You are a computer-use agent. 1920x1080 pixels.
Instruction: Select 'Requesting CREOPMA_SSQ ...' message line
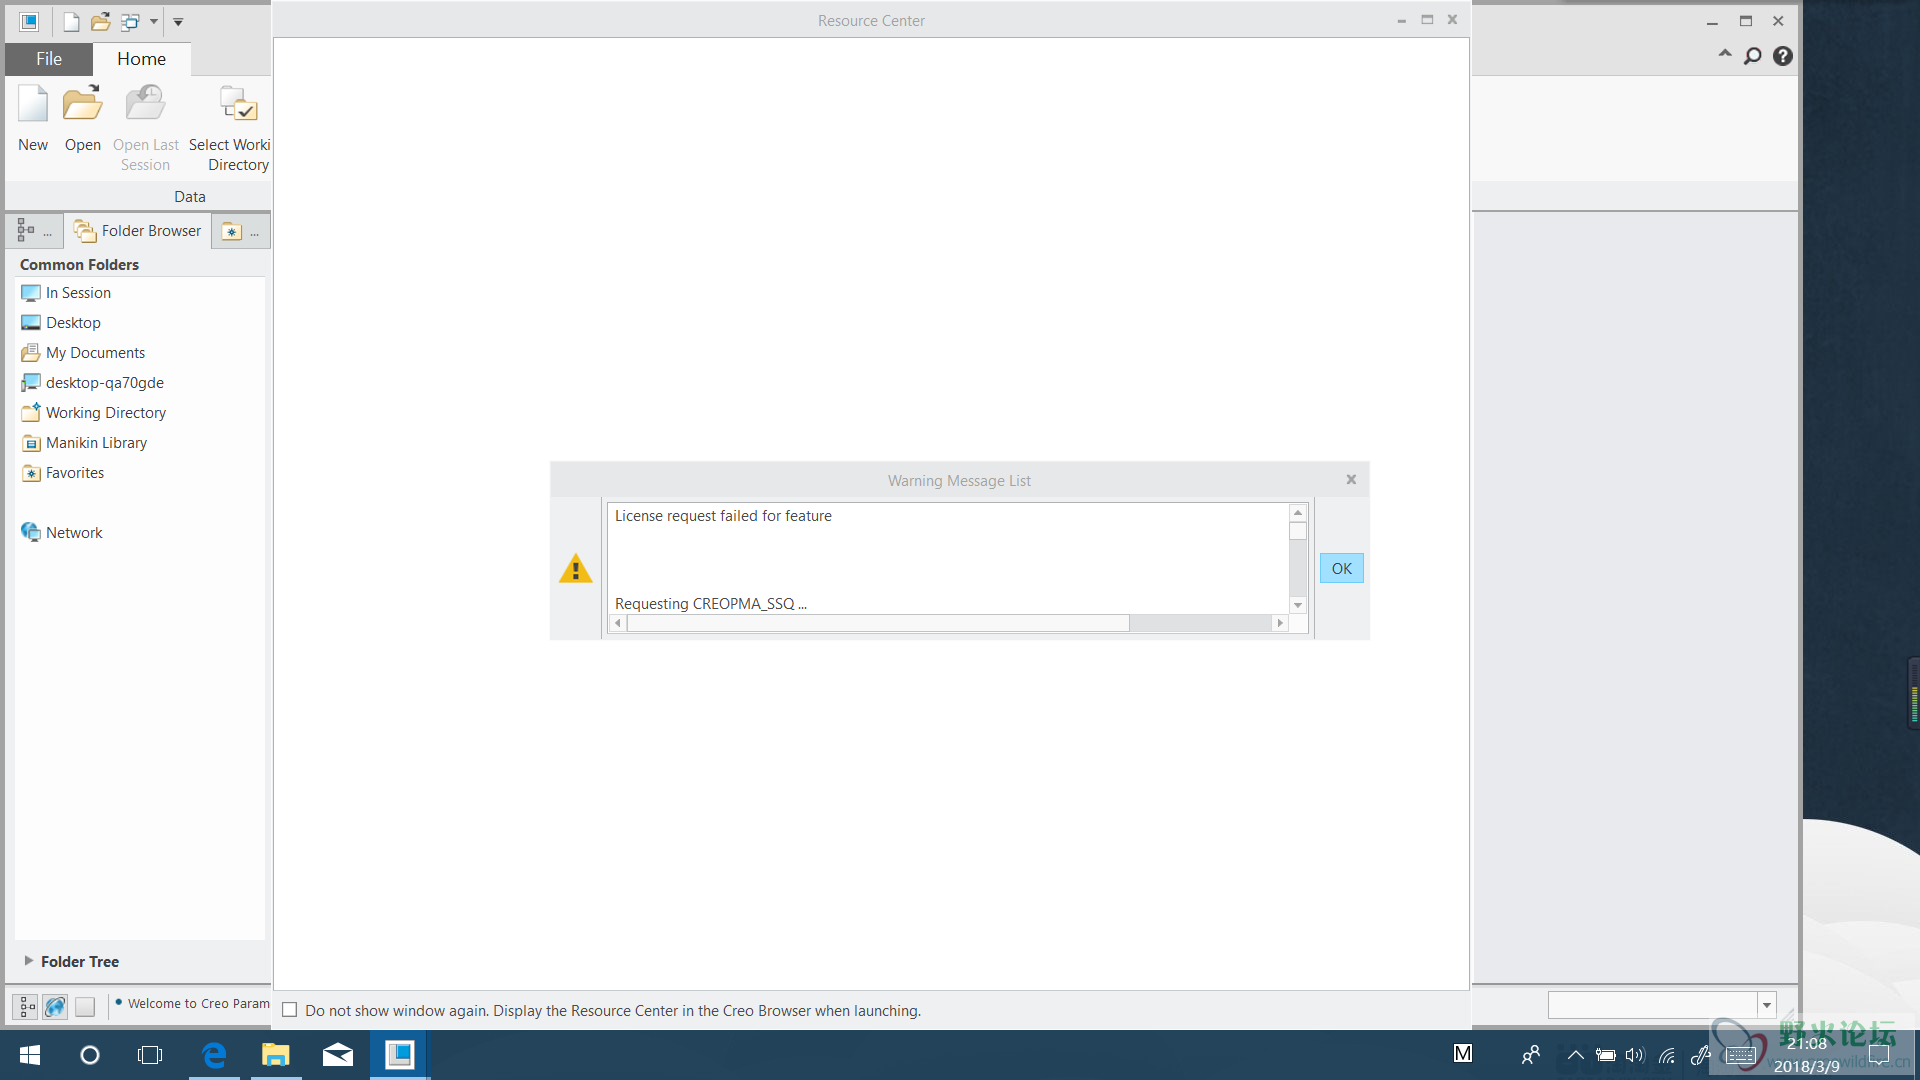710,604
